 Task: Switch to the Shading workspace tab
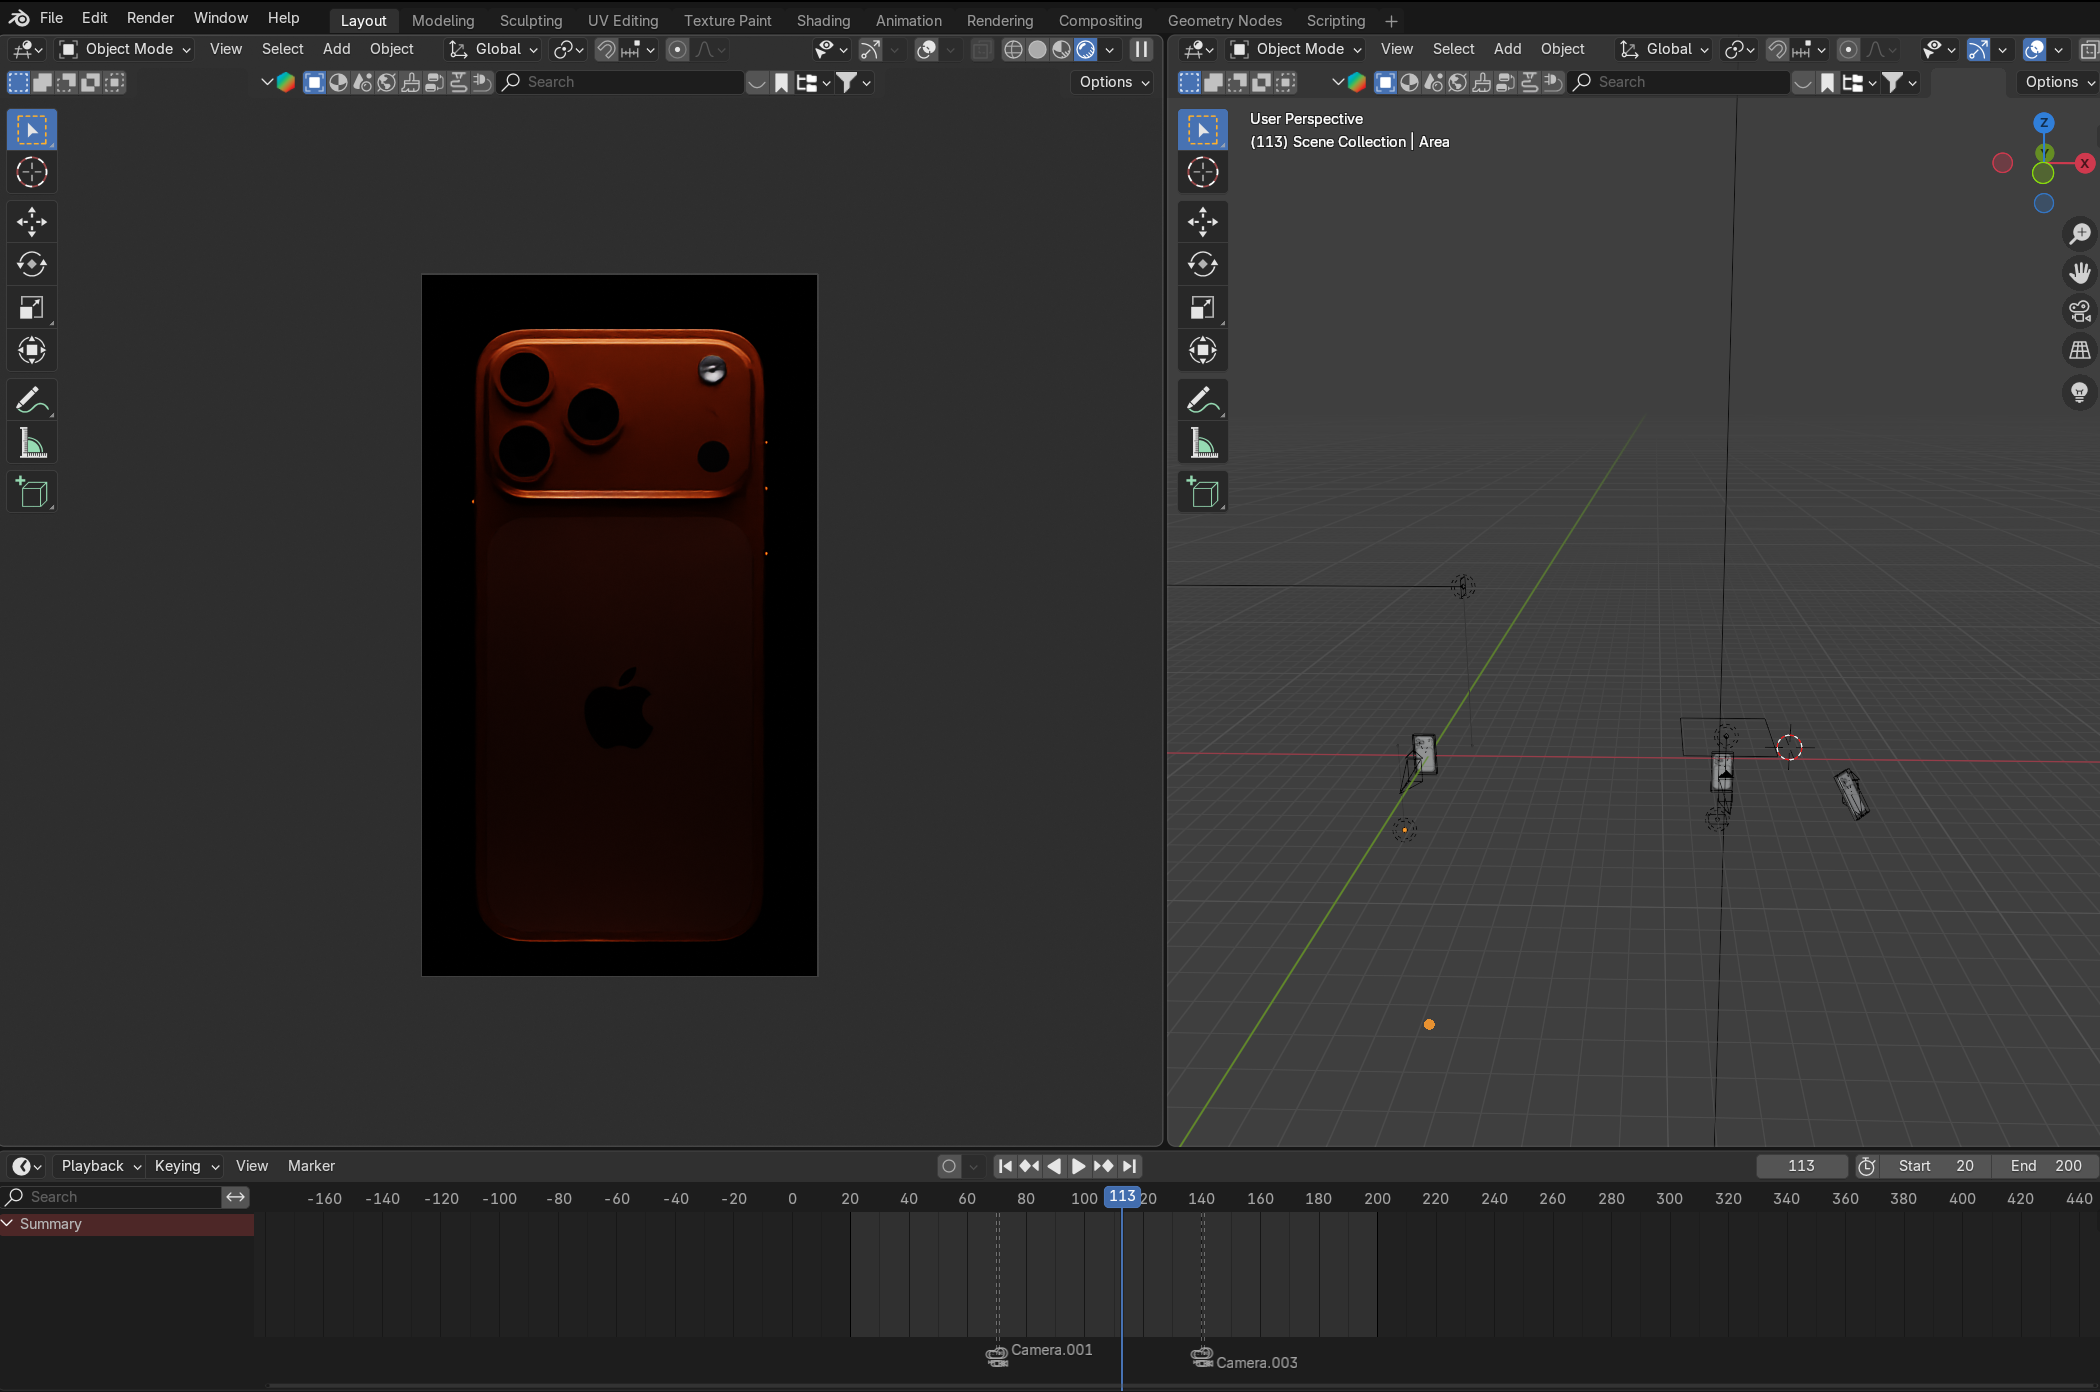[823, 20]
